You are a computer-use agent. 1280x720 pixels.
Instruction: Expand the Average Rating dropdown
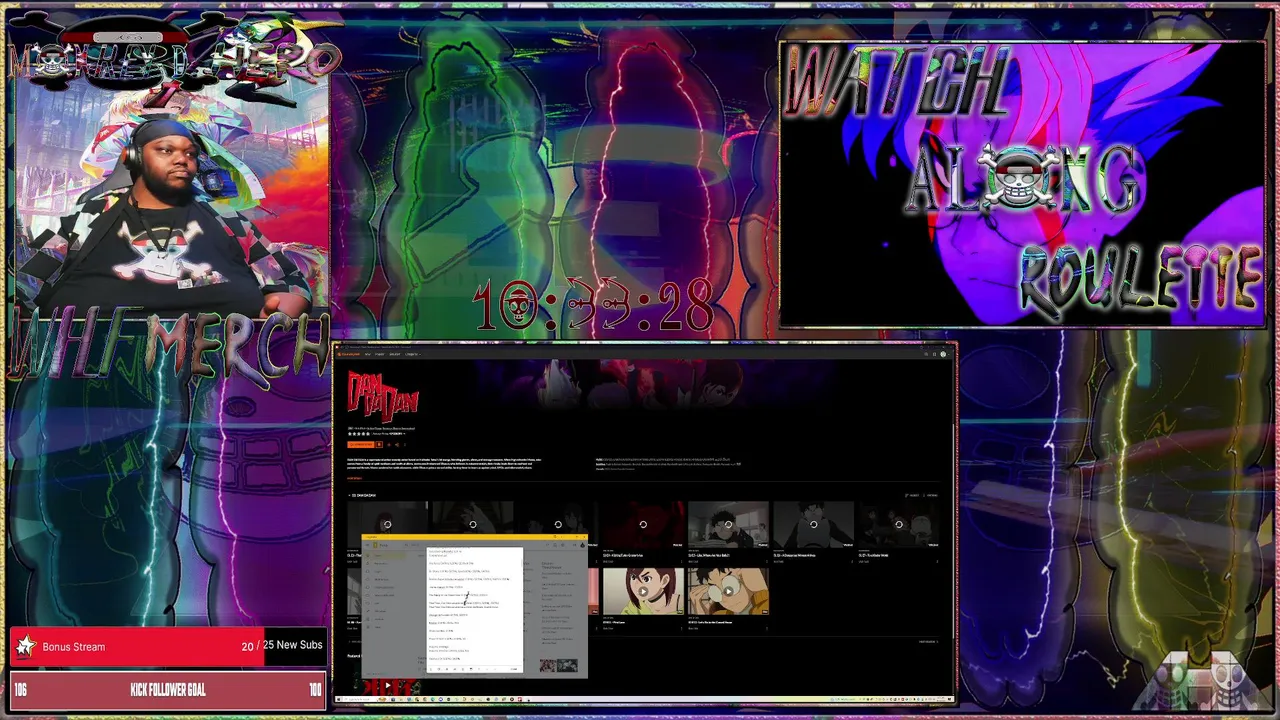[x=388, y=434]
